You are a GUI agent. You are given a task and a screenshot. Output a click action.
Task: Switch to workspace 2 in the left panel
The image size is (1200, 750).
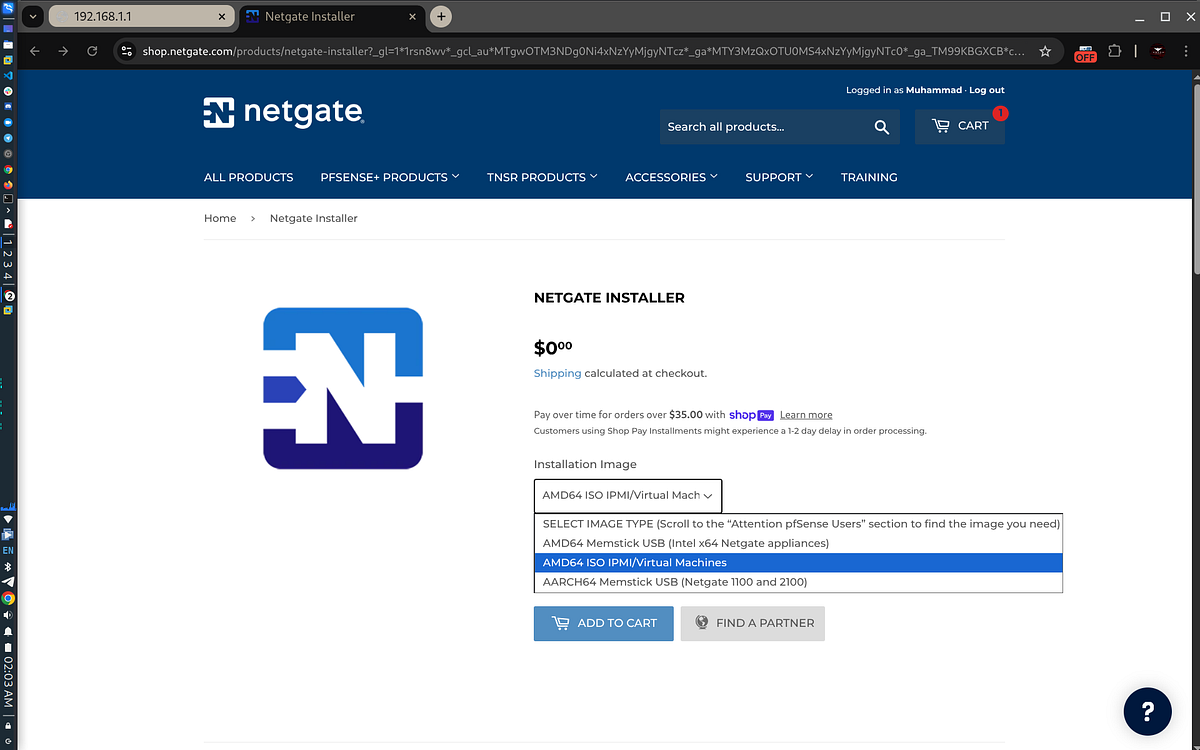[8, 254]
